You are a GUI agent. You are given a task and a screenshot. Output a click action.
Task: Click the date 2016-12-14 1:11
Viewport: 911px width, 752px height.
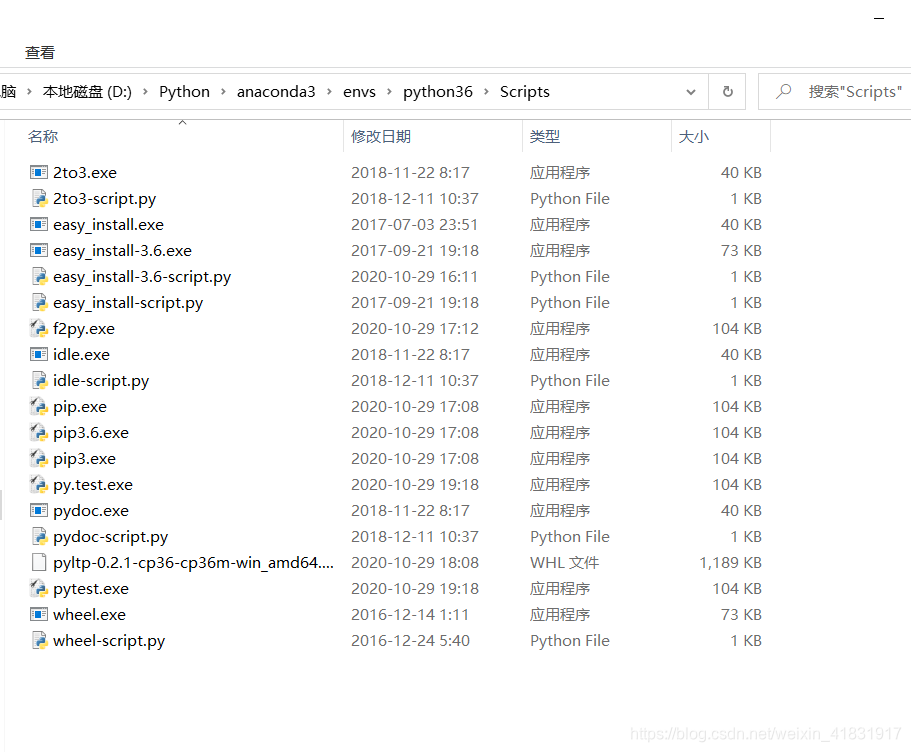point(410,614)
